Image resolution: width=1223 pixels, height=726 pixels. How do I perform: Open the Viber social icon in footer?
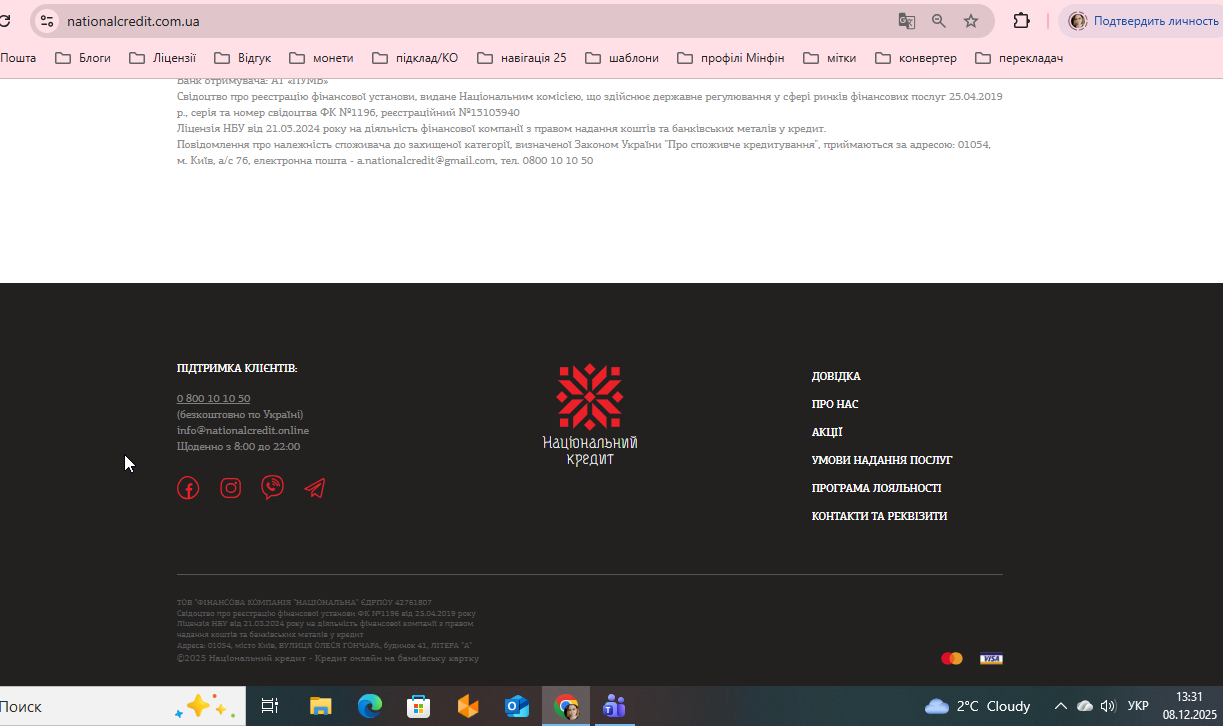[272, 487]
